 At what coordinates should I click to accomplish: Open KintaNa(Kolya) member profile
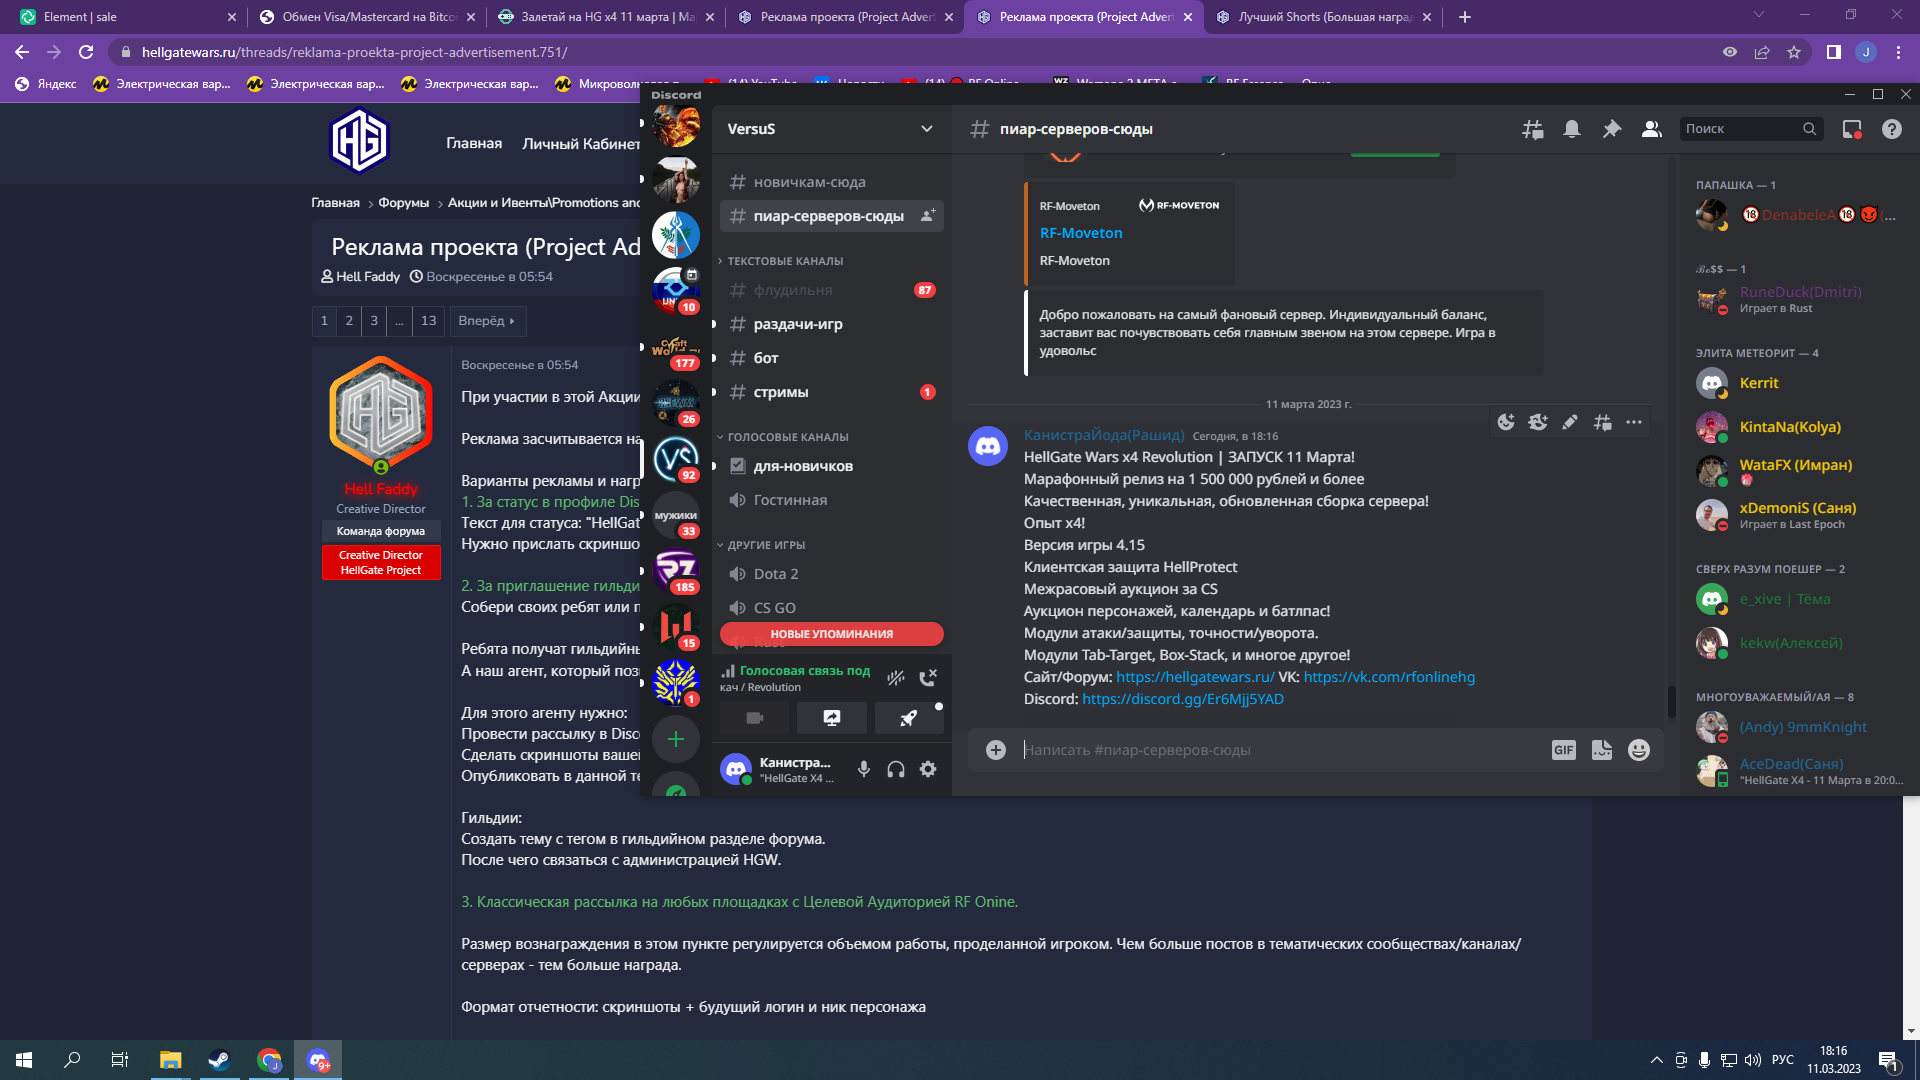[1800, 427]
